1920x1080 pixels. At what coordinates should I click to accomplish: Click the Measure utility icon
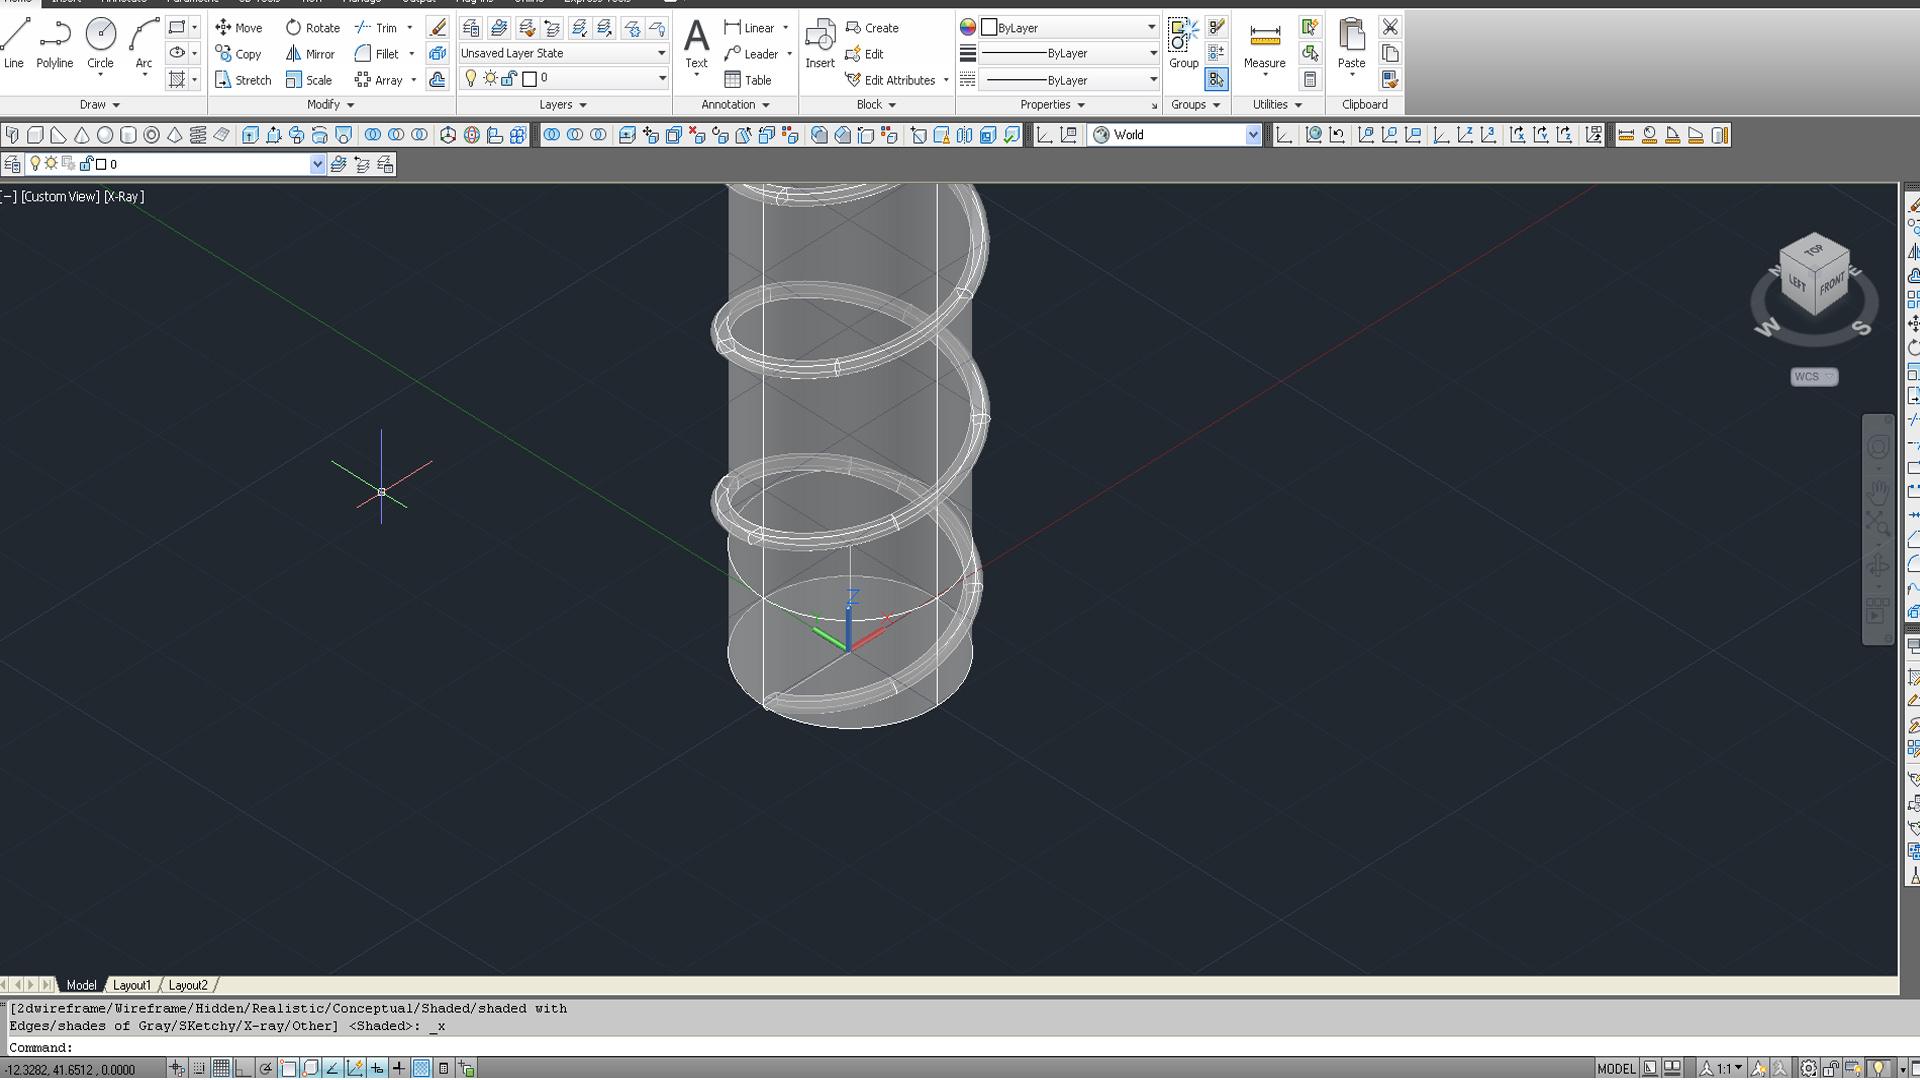point(1264,43)
